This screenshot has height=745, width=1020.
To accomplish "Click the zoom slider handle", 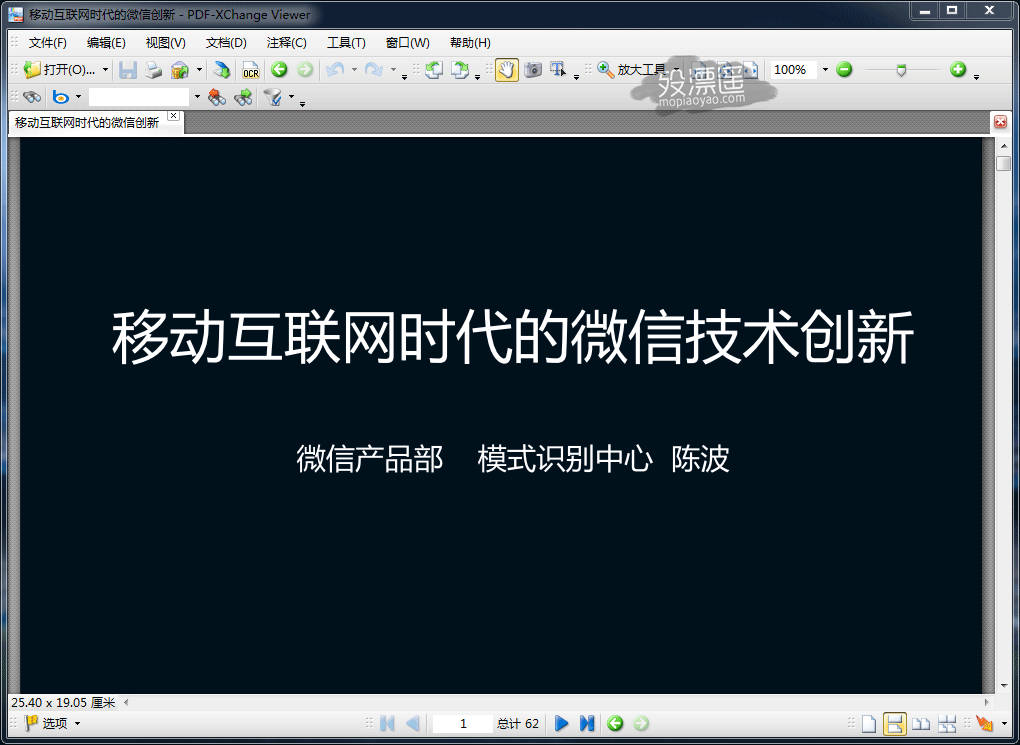I will pos(901,70).
